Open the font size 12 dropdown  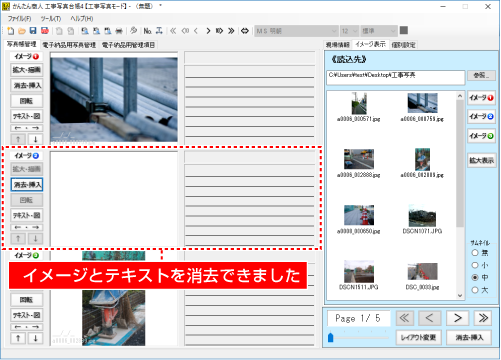(x=349, y=31)
